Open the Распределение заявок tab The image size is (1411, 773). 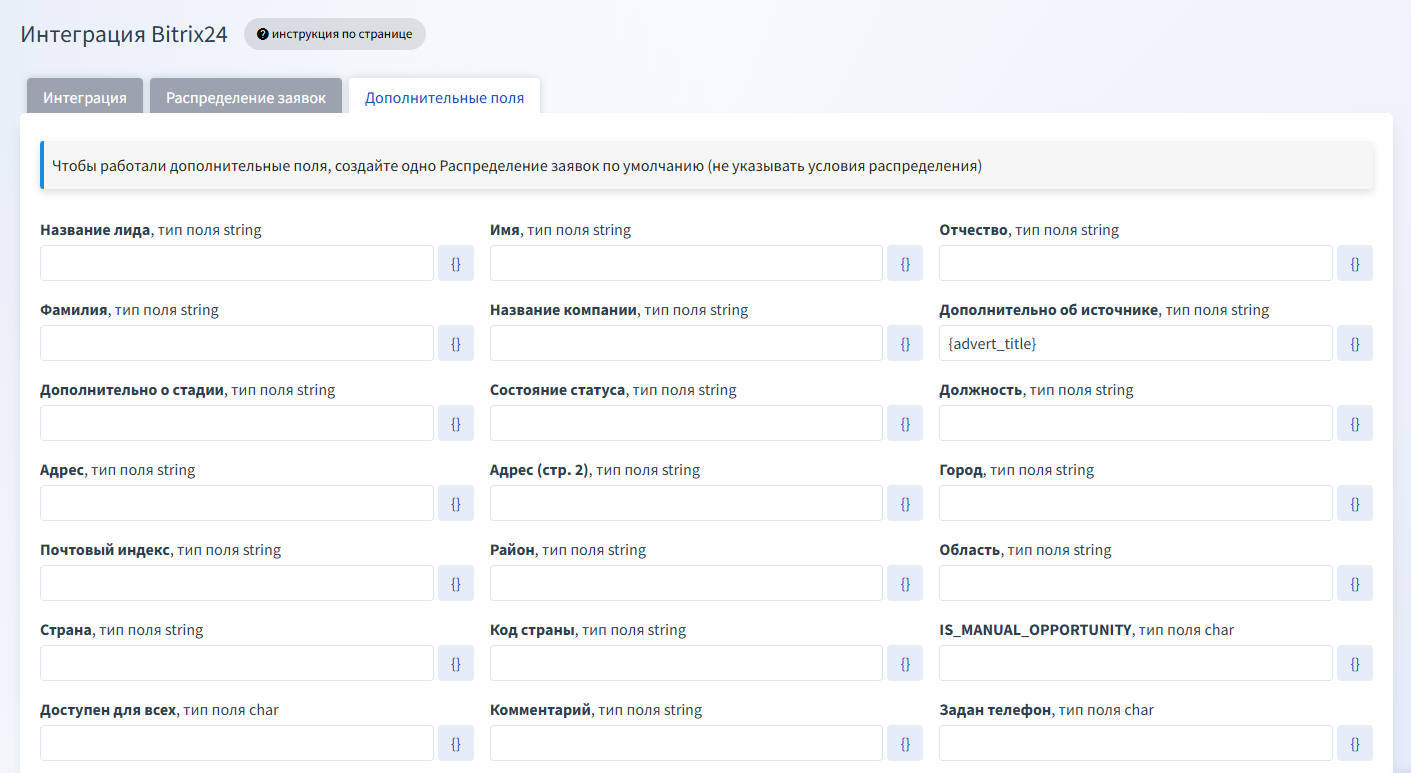click(246, 97)
